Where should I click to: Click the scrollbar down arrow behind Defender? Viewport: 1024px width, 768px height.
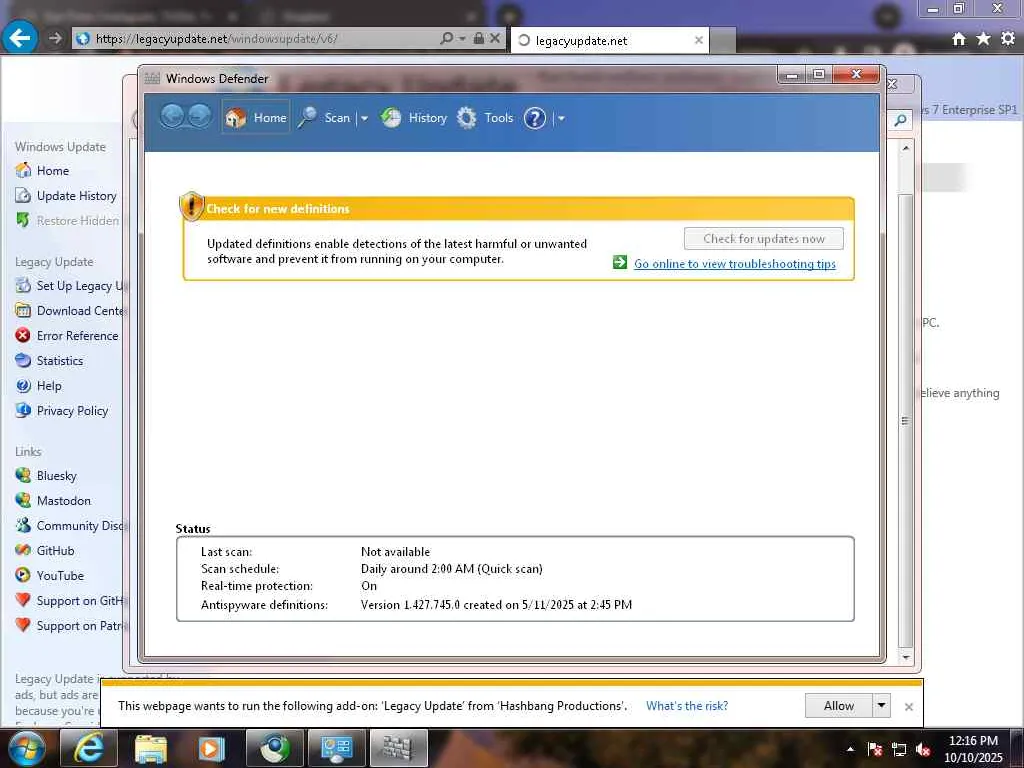pyautogui.click(x=905, y=657)
